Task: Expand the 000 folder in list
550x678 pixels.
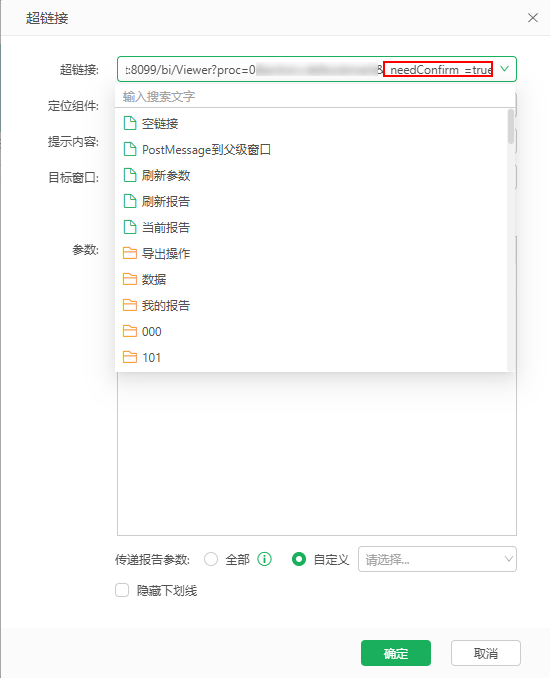Action: [x=311, y=332]
